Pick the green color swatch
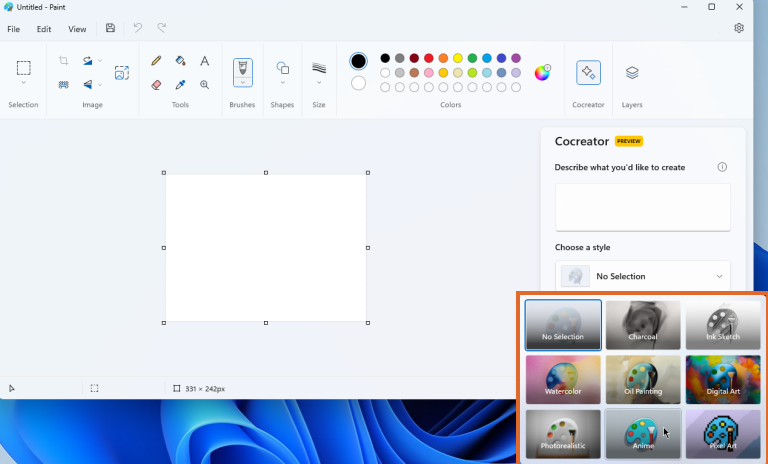The width and height of the screenshot is (768, 464). [472, 58]
